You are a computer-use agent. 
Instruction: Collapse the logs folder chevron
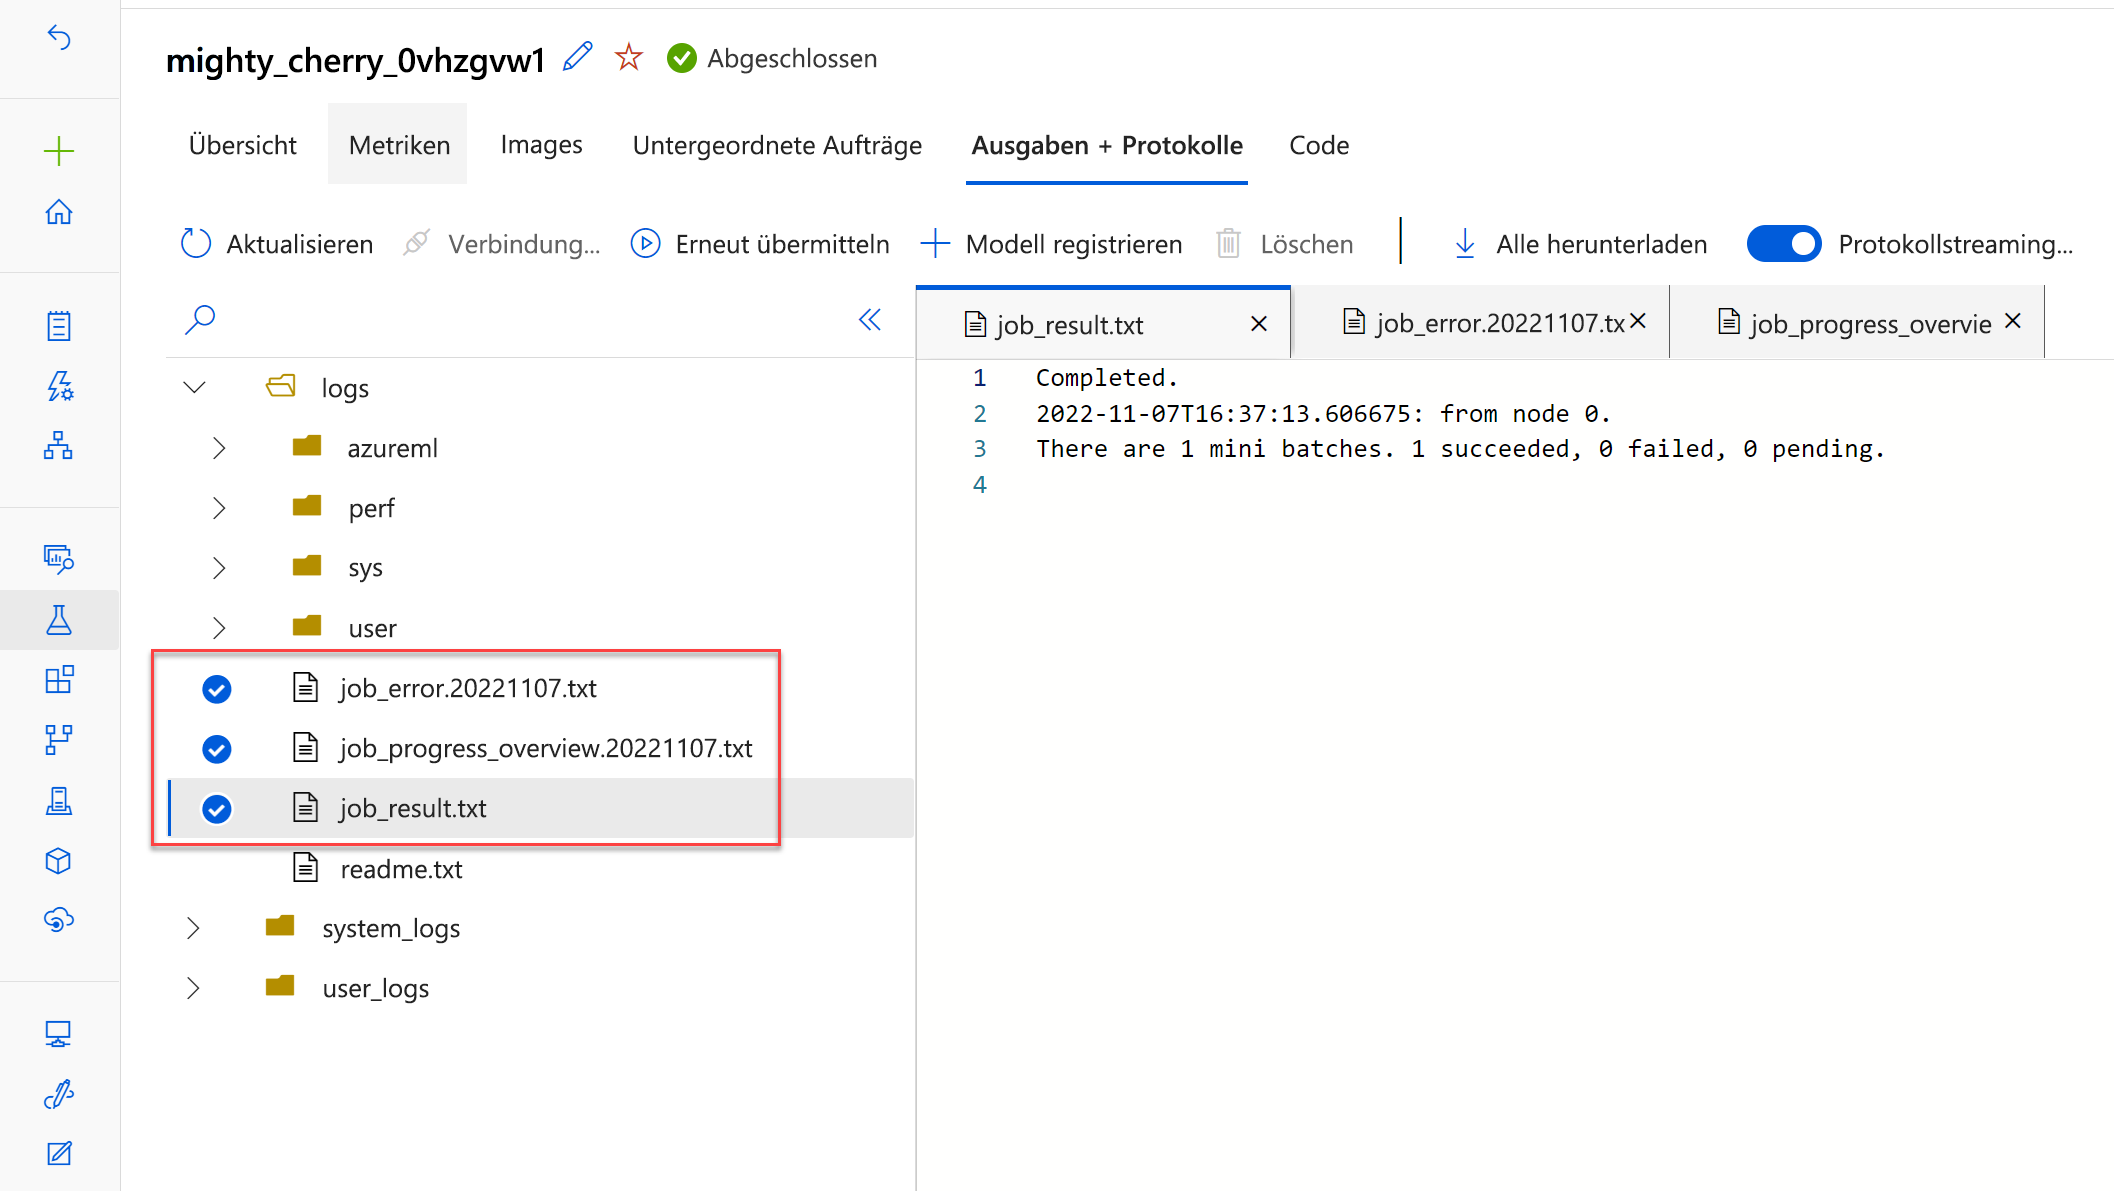point(194,387)
